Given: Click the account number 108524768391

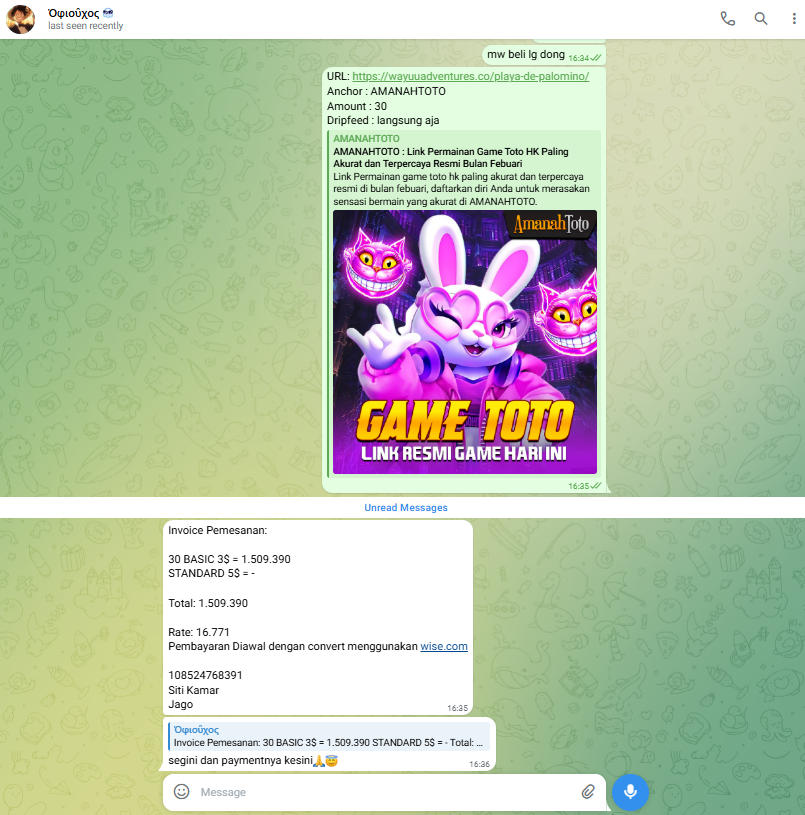Looking at the screenshot, I should (205, 675).
